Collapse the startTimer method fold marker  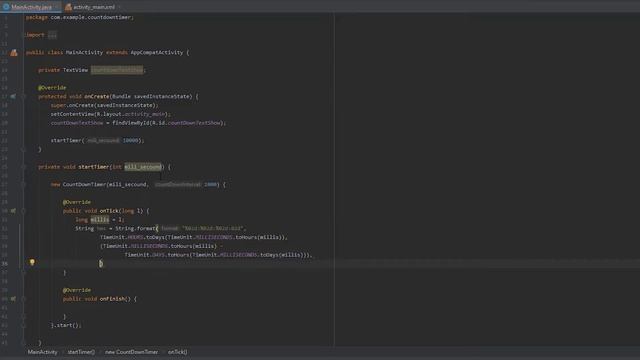(x=23, y=167)
